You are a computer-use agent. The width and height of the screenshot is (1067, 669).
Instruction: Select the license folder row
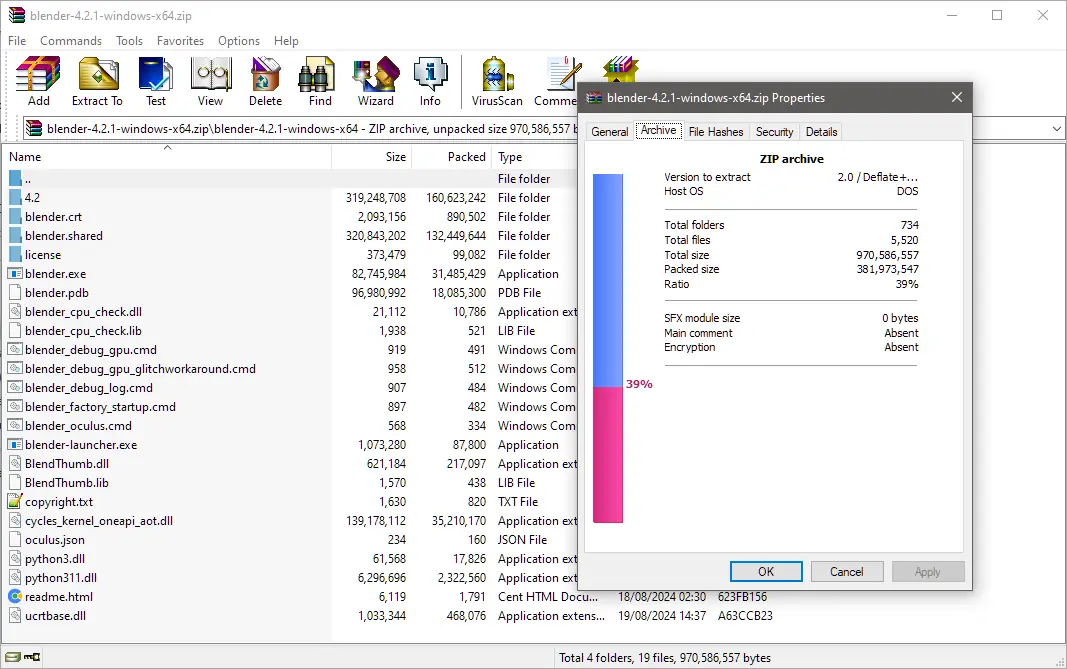(x=290, y=255)
